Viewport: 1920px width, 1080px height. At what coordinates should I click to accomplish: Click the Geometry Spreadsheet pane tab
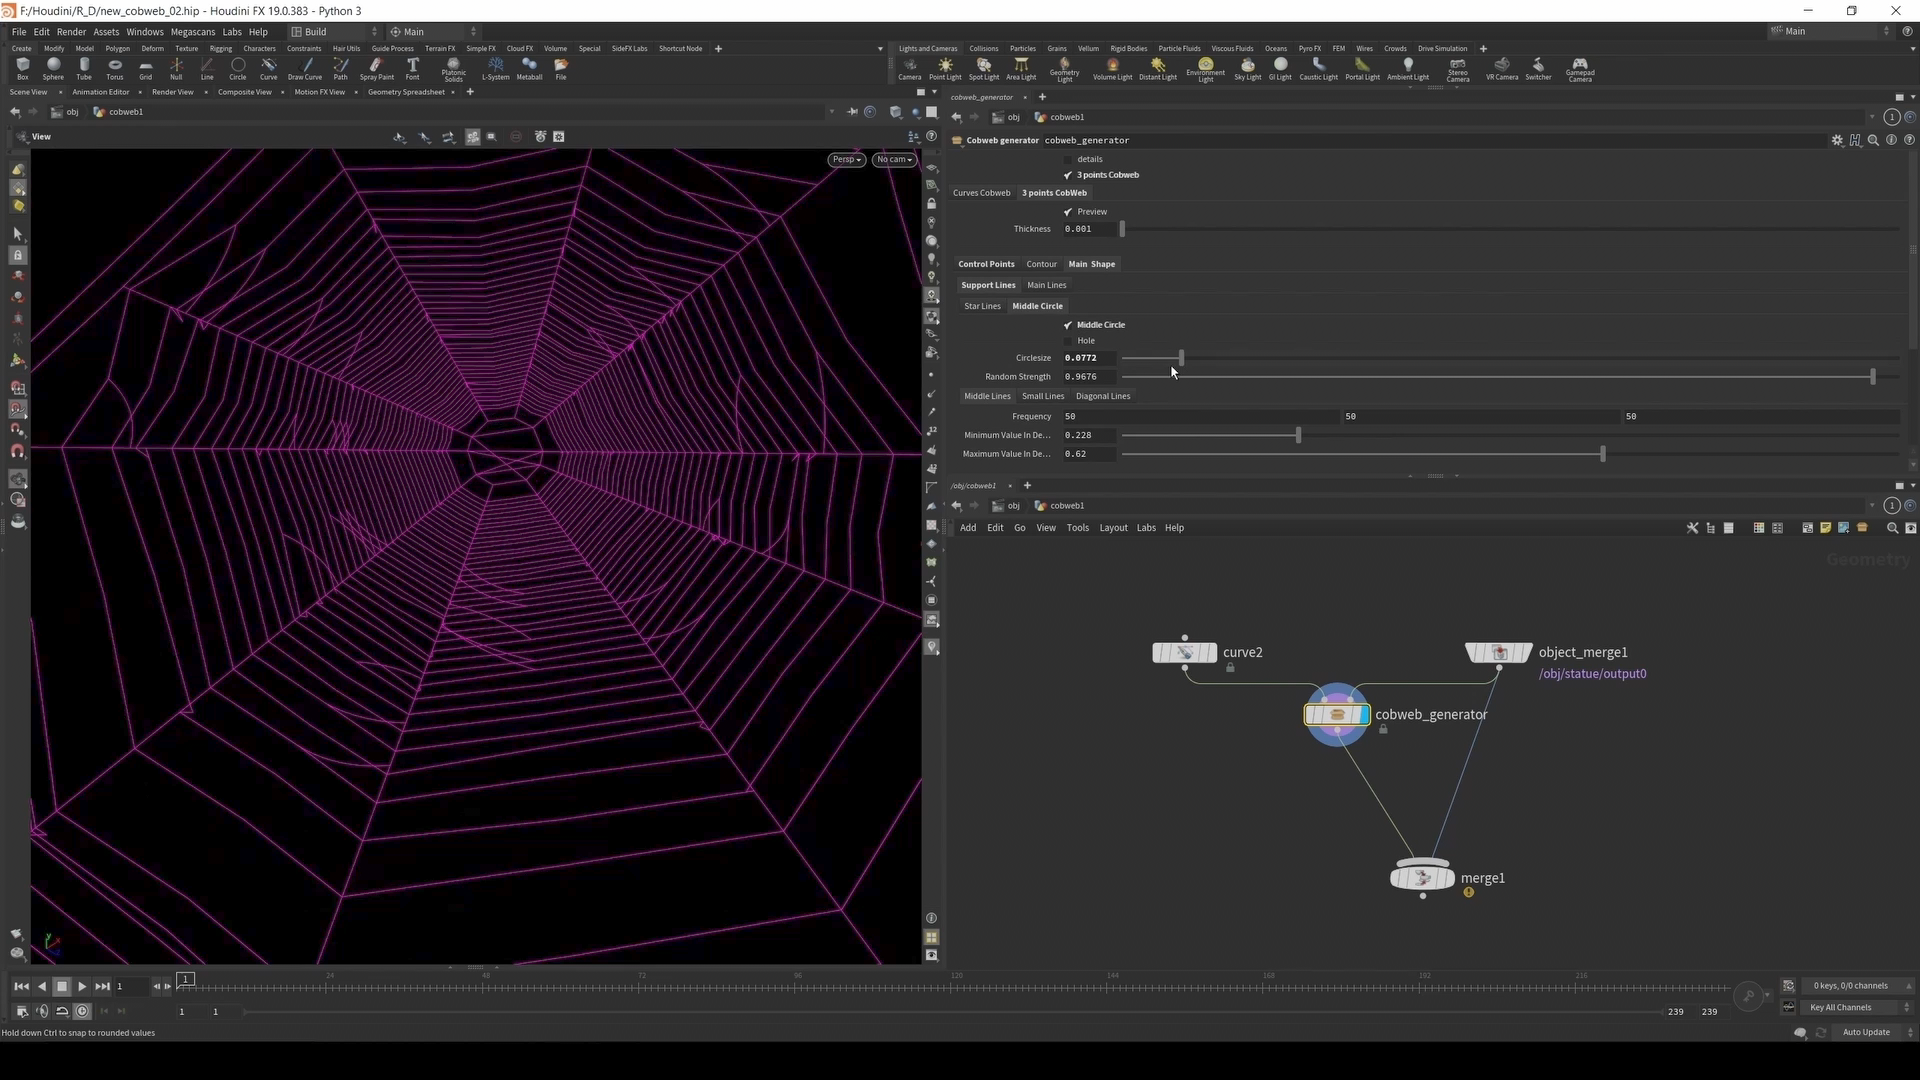pos(404,92)
